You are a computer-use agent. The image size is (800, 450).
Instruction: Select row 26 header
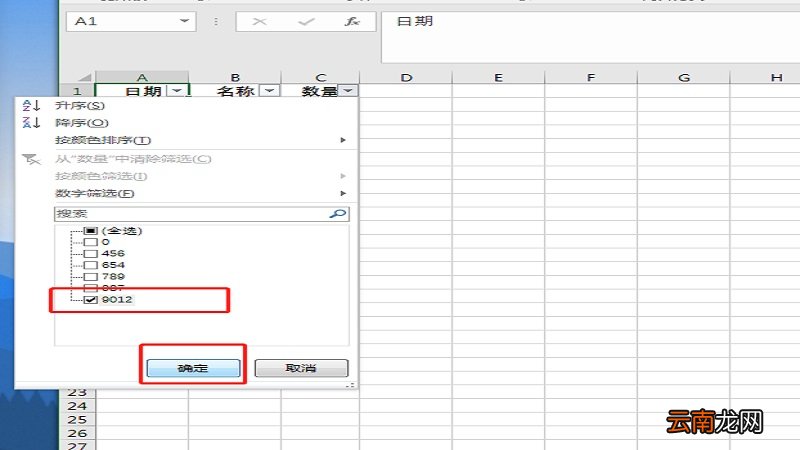77,433
